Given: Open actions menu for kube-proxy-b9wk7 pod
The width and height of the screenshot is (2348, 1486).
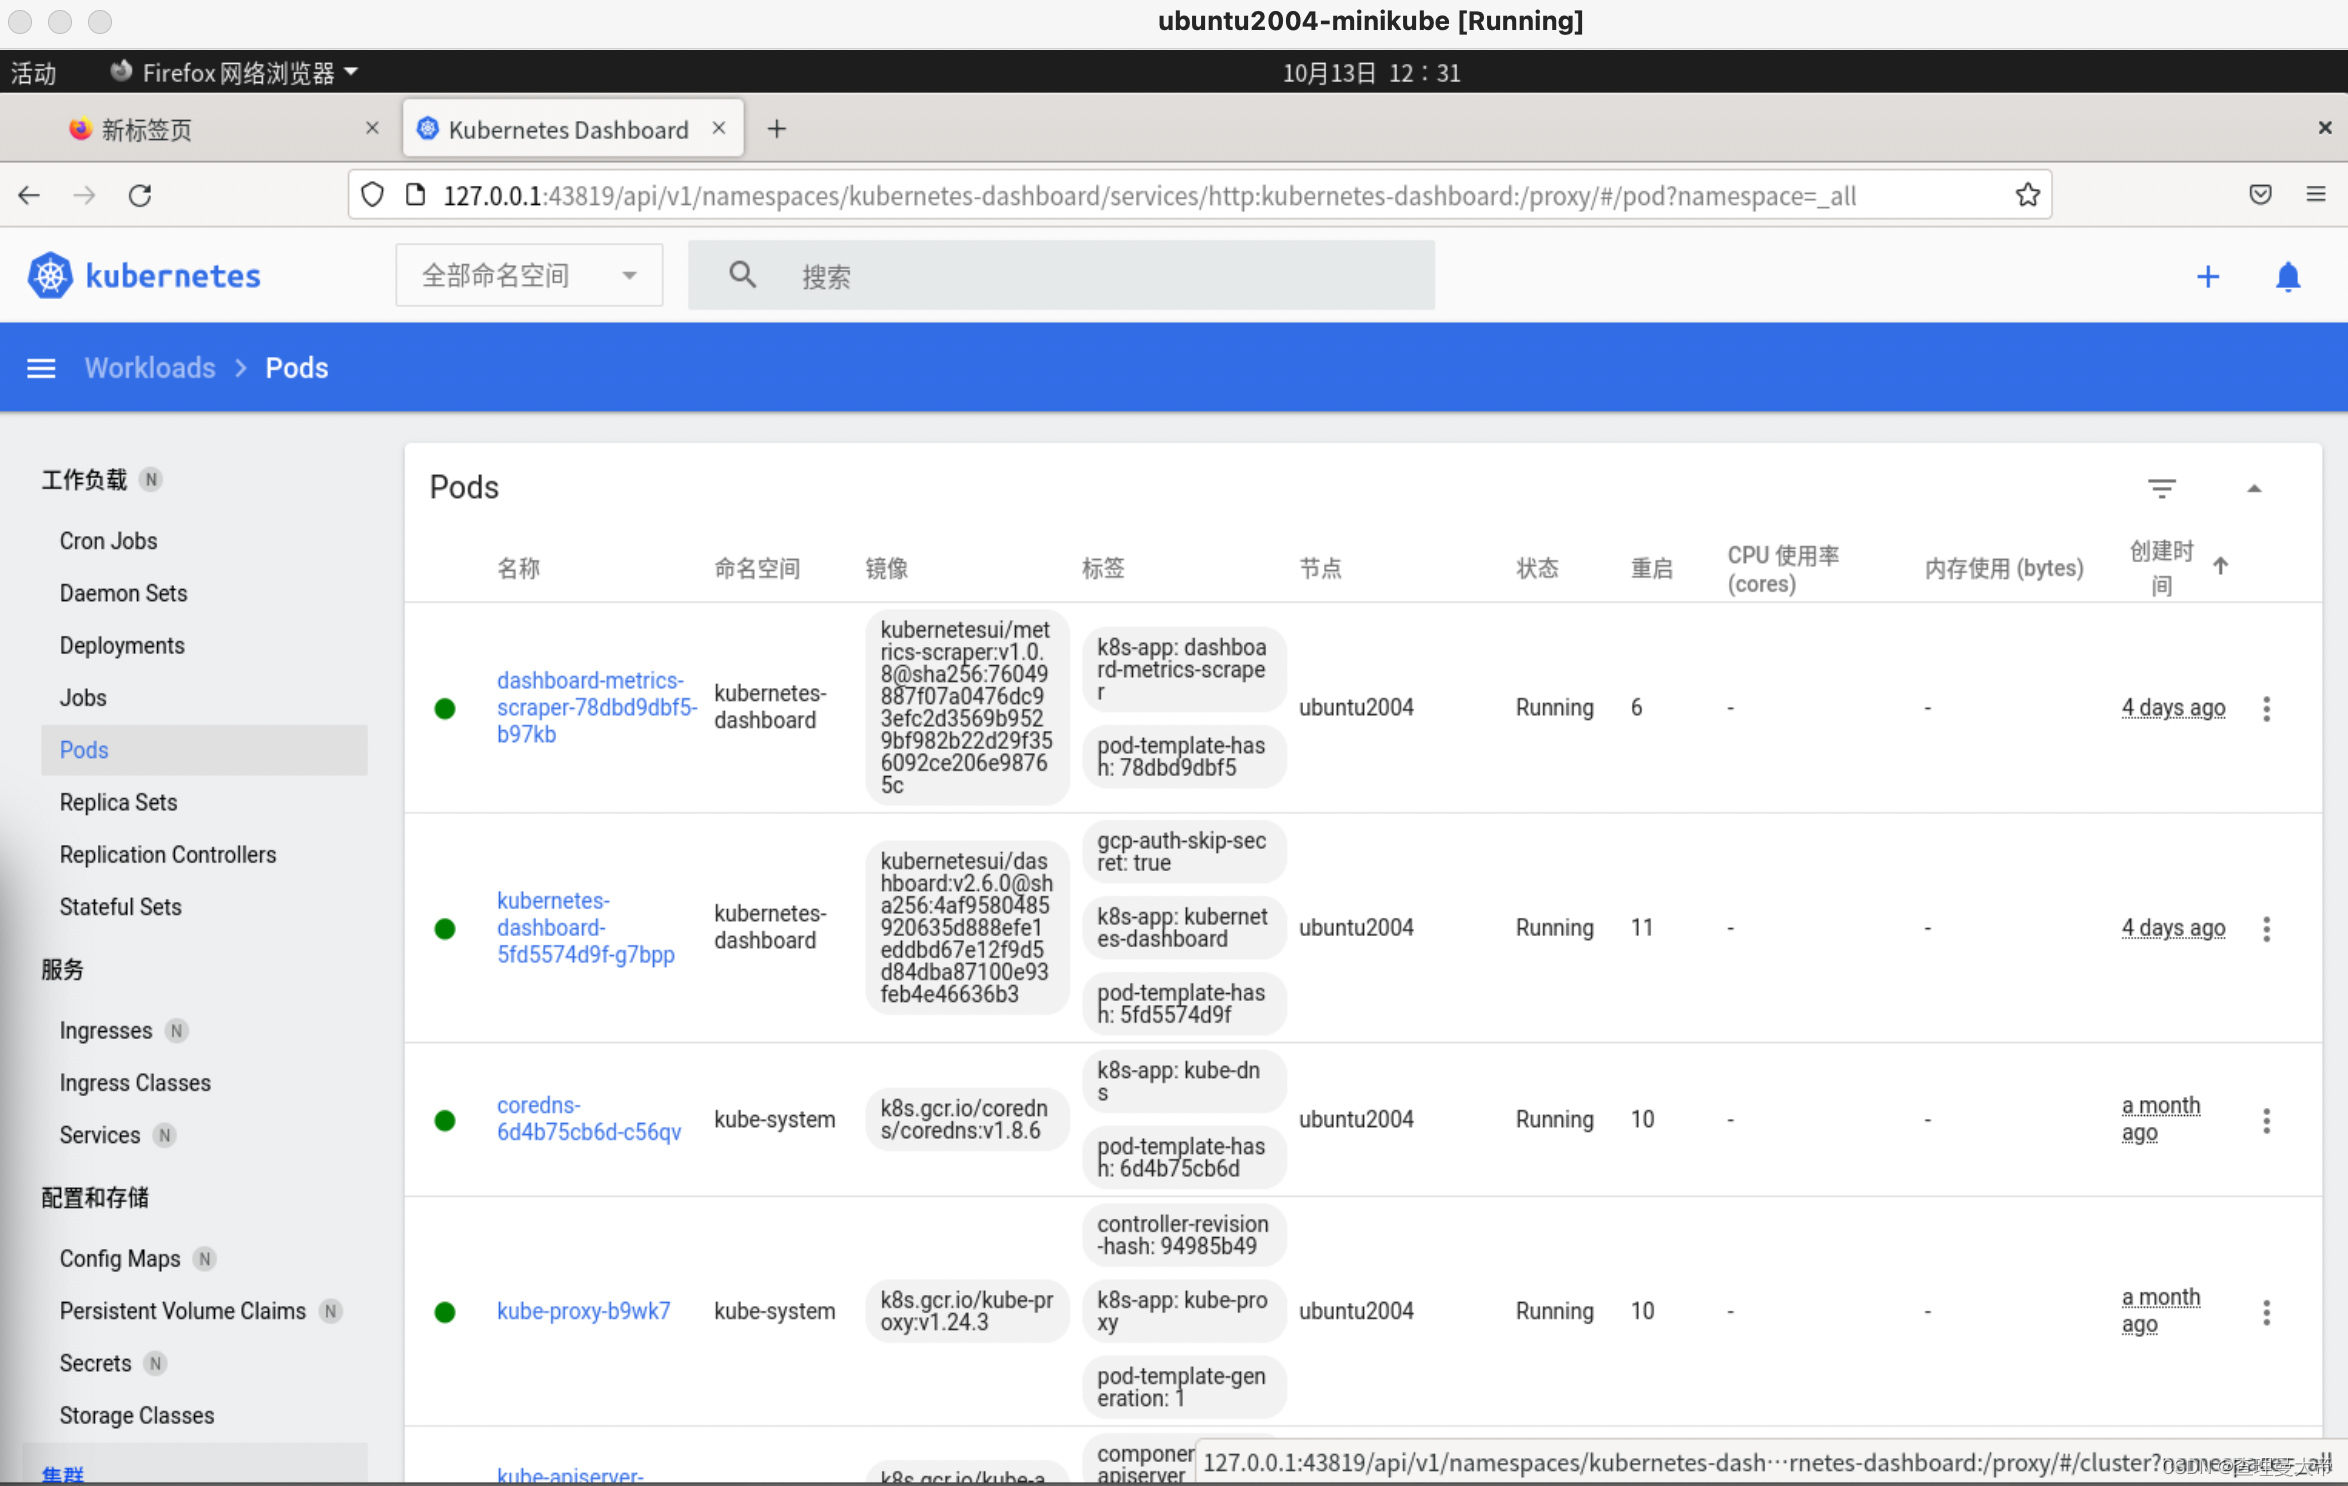Looking at the screenshot, I should (2266, 1312).
